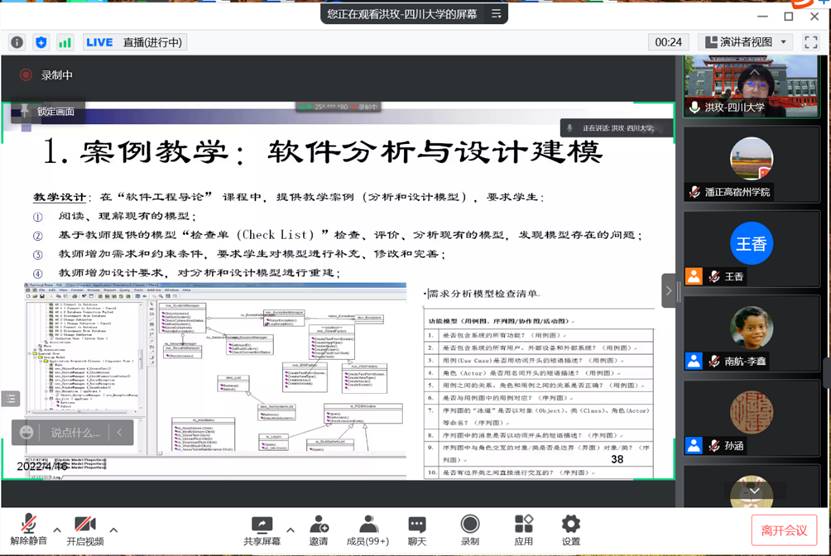Toggle the 锁定画面 lock screen control
The height and width of the screenshot is (556, 831).
46,111
